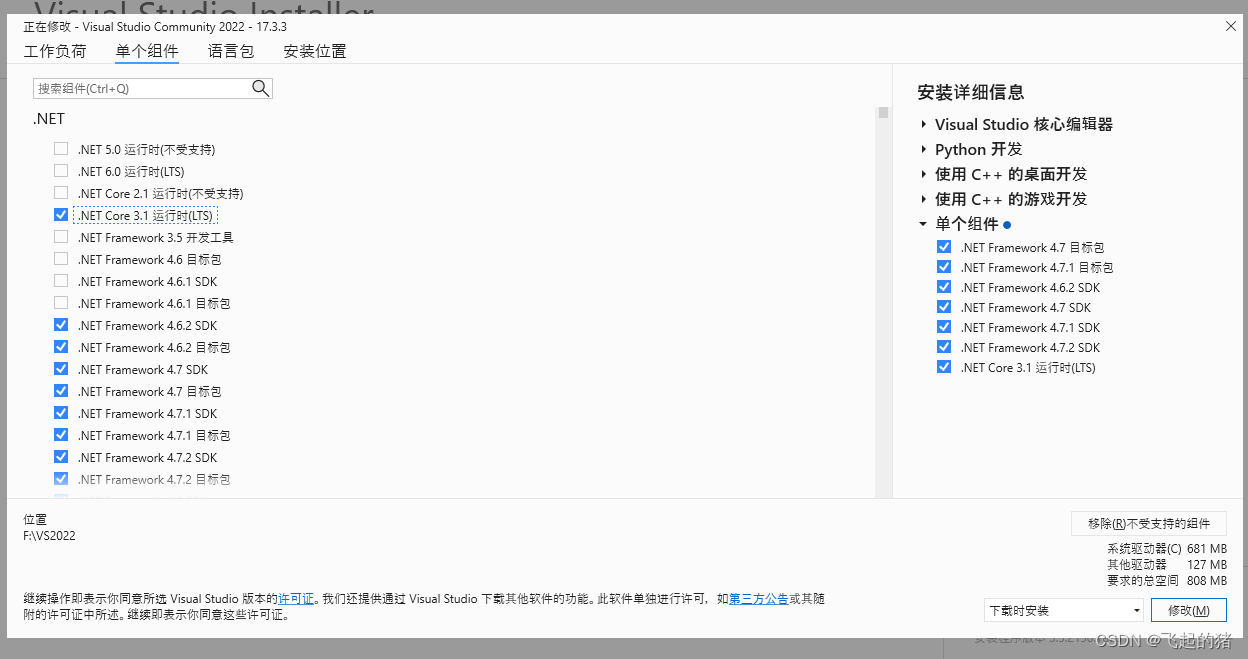The height and width of the screenshot is (659, 1248).
Task: Switch to the 安装位置 tab
Action: click(x=314, y=51)
